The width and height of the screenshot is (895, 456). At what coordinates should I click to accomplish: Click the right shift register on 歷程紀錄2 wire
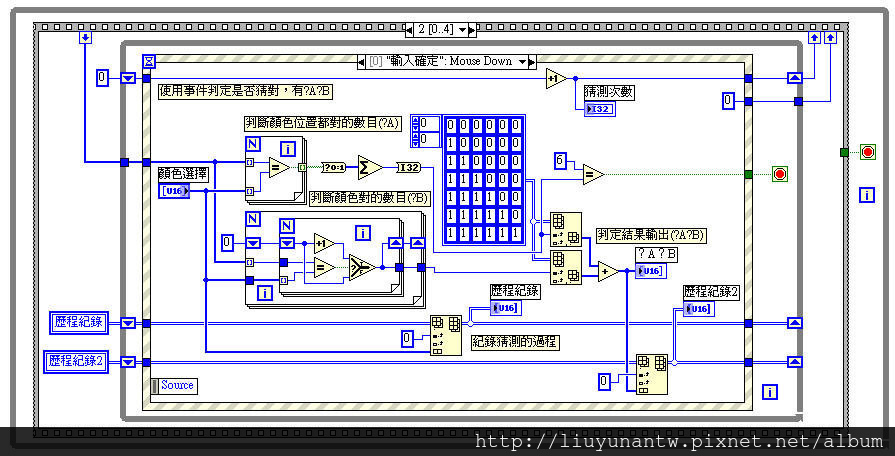tap(795, 362)
